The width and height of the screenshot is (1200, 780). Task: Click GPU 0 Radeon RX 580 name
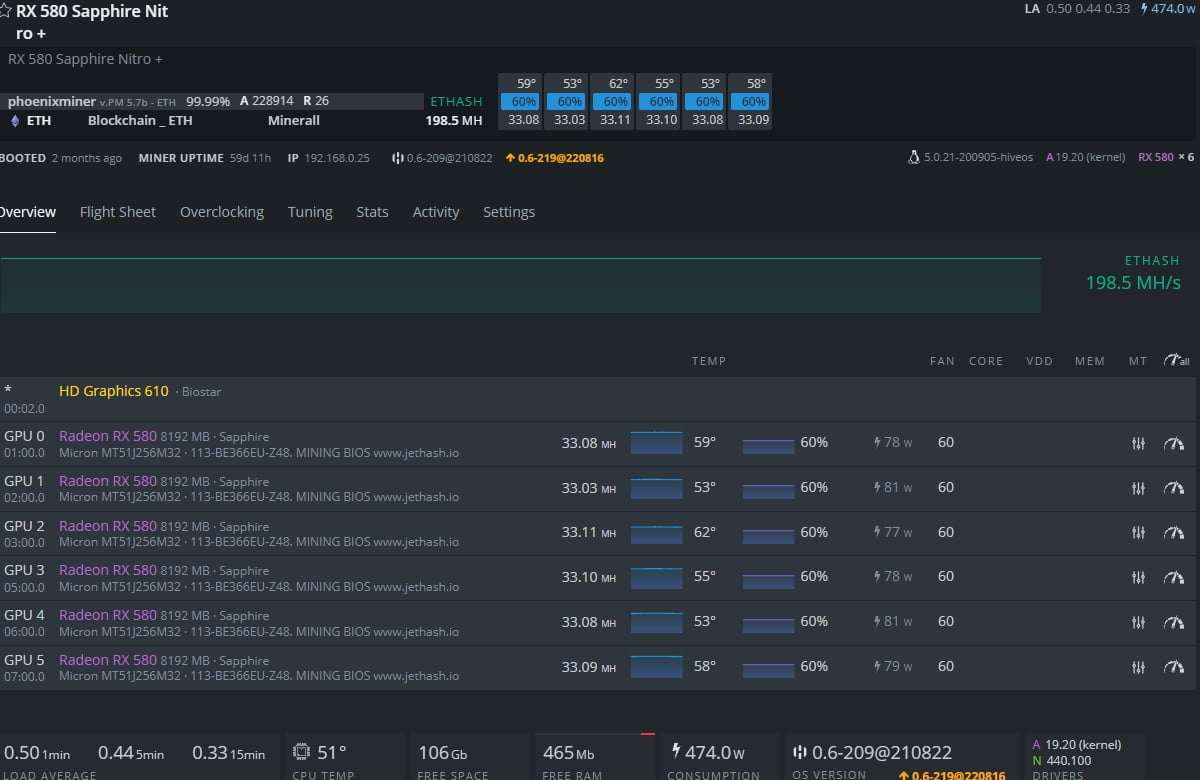pos(108,436)
